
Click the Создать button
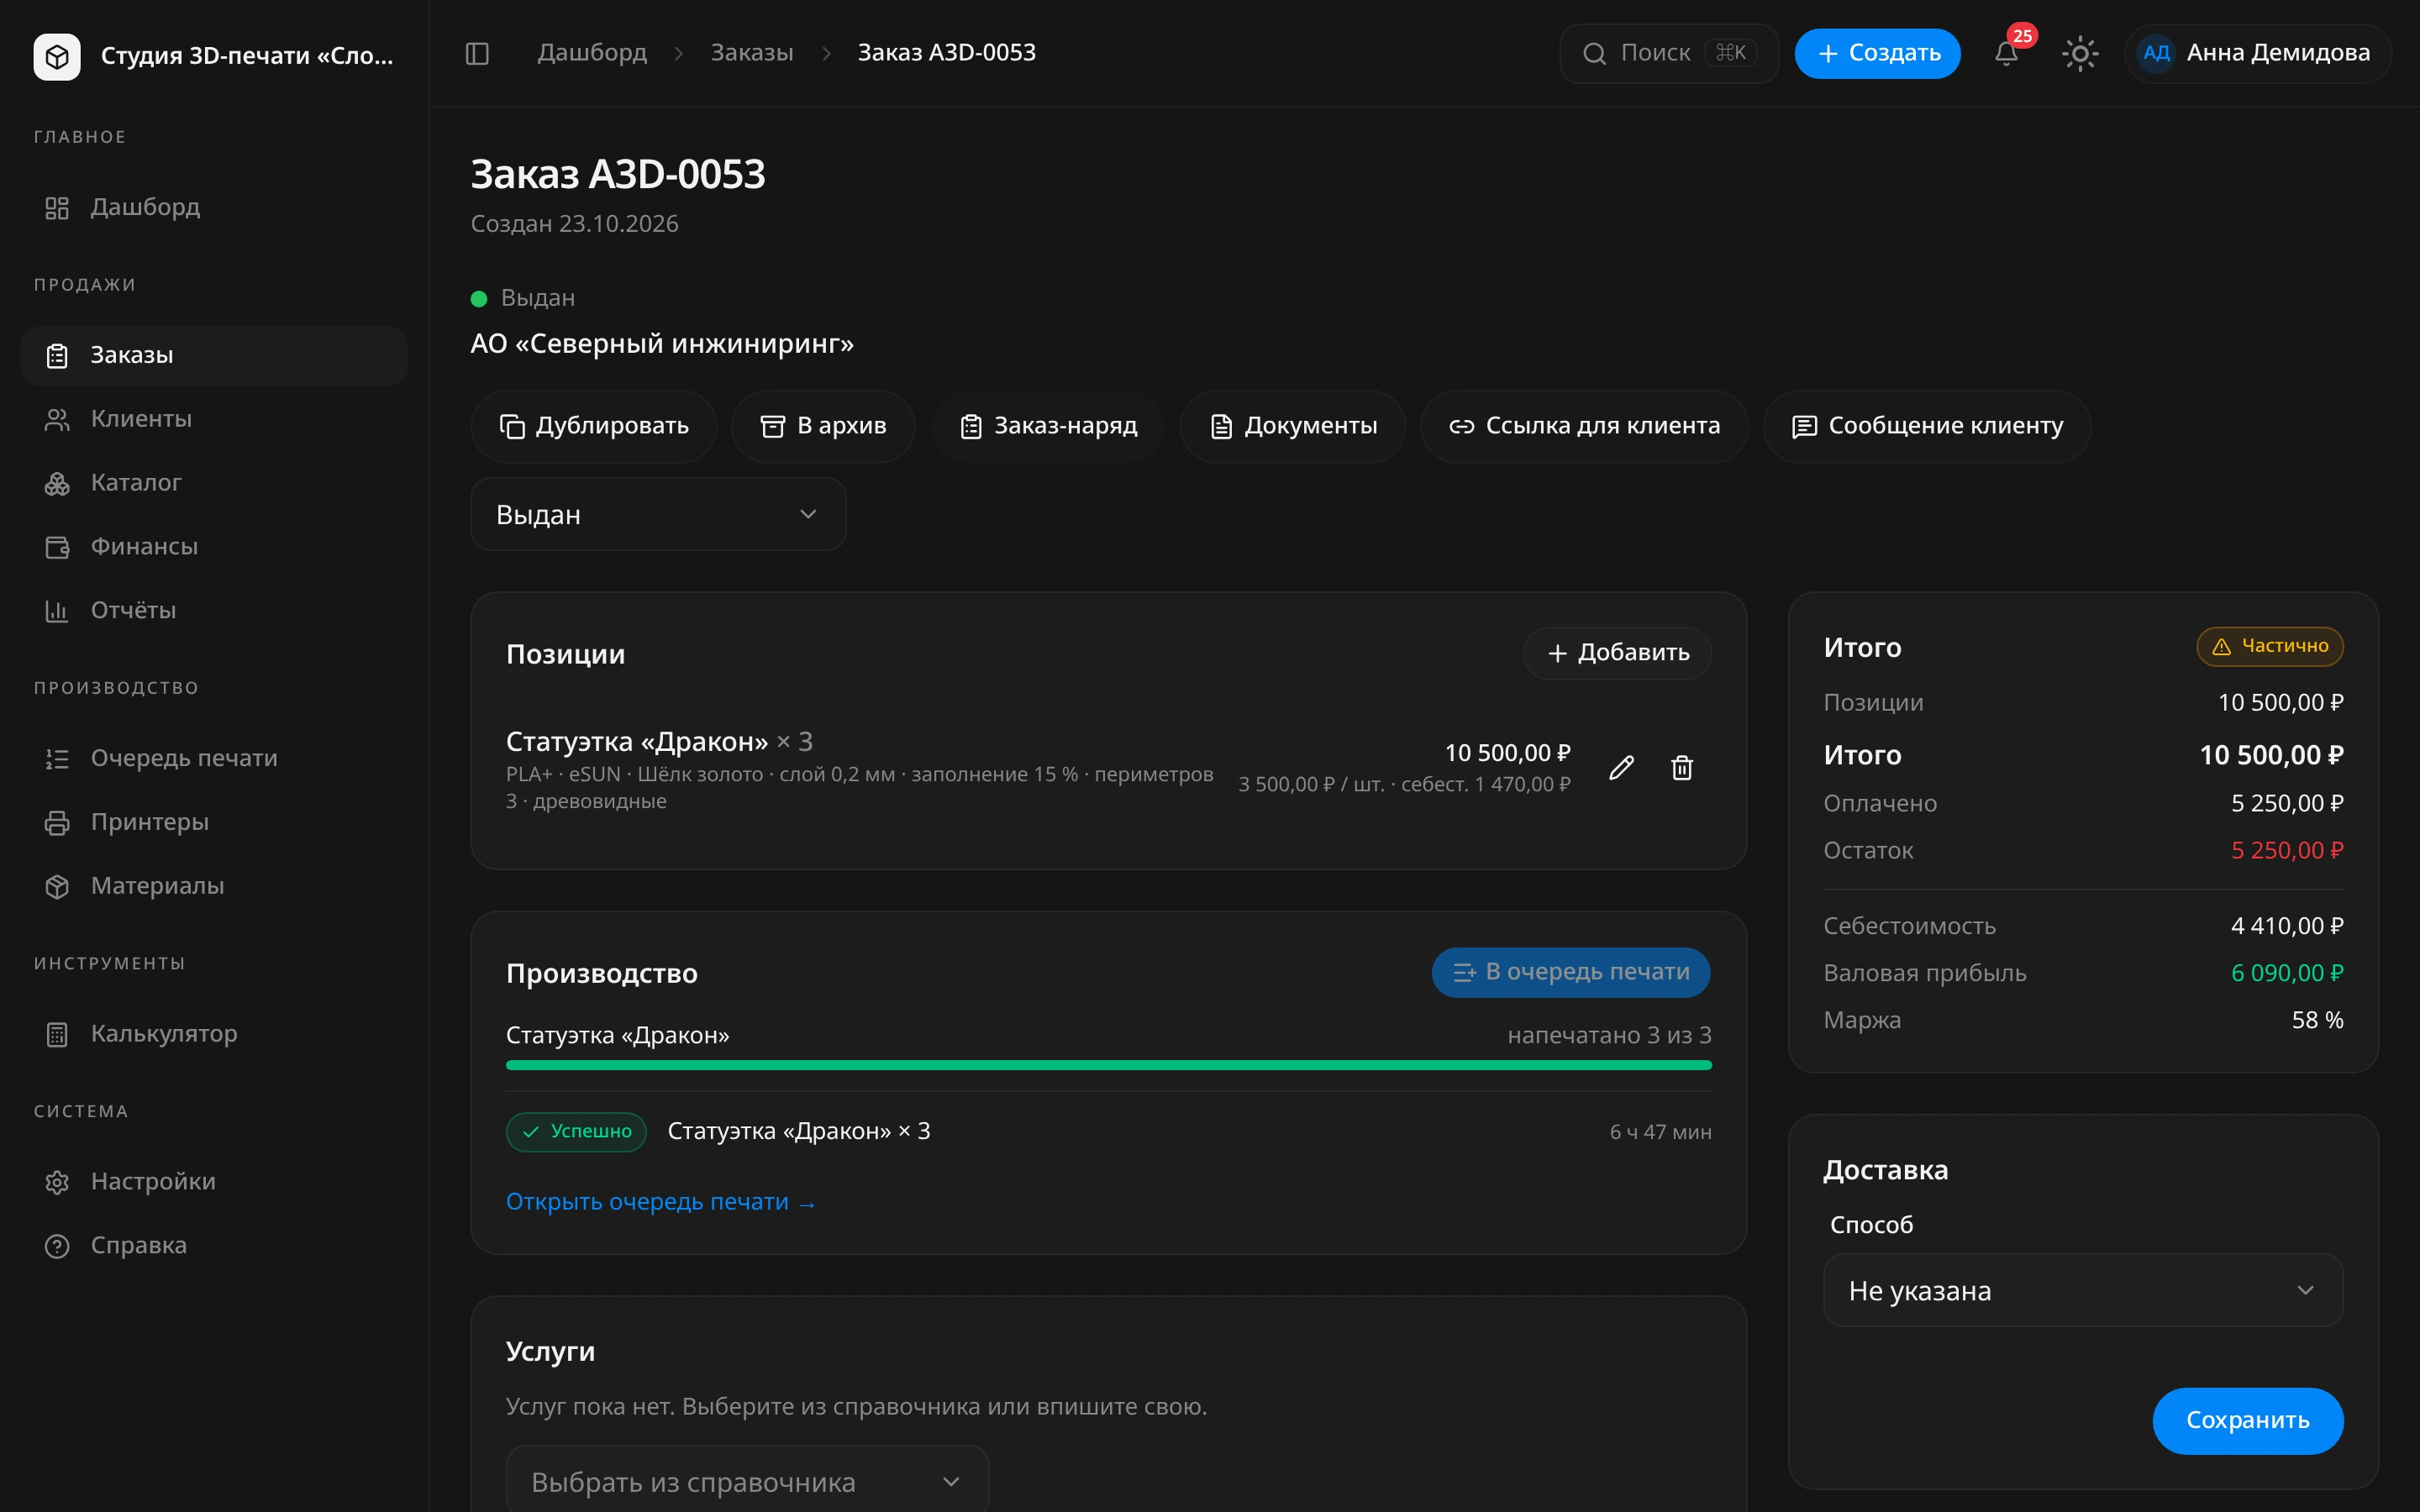(x=1877, y=53)
